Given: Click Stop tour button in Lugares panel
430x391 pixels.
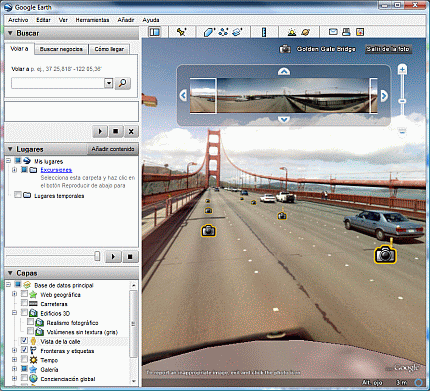Looking at the screenshot, I should coord(130,256).
